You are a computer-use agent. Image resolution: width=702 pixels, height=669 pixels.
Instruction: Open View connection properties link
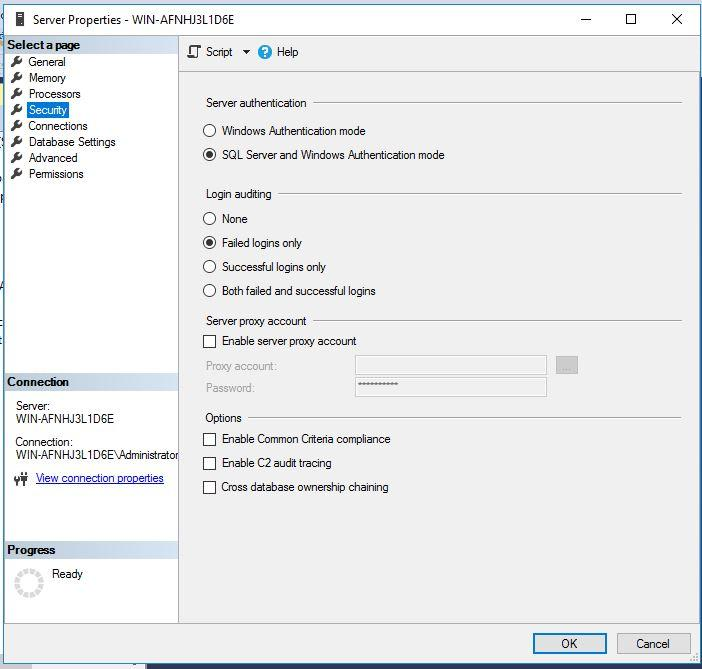click(x=100, y=478)
